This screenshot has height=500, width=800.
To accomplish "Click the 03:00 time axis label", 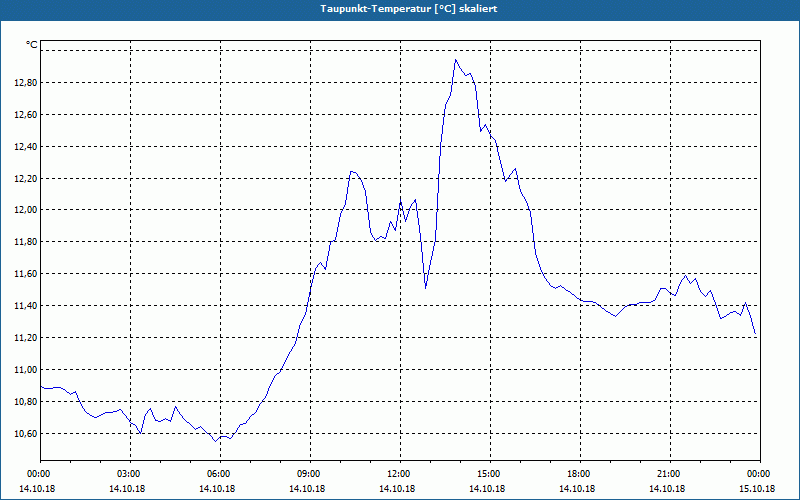I will 130,474.
